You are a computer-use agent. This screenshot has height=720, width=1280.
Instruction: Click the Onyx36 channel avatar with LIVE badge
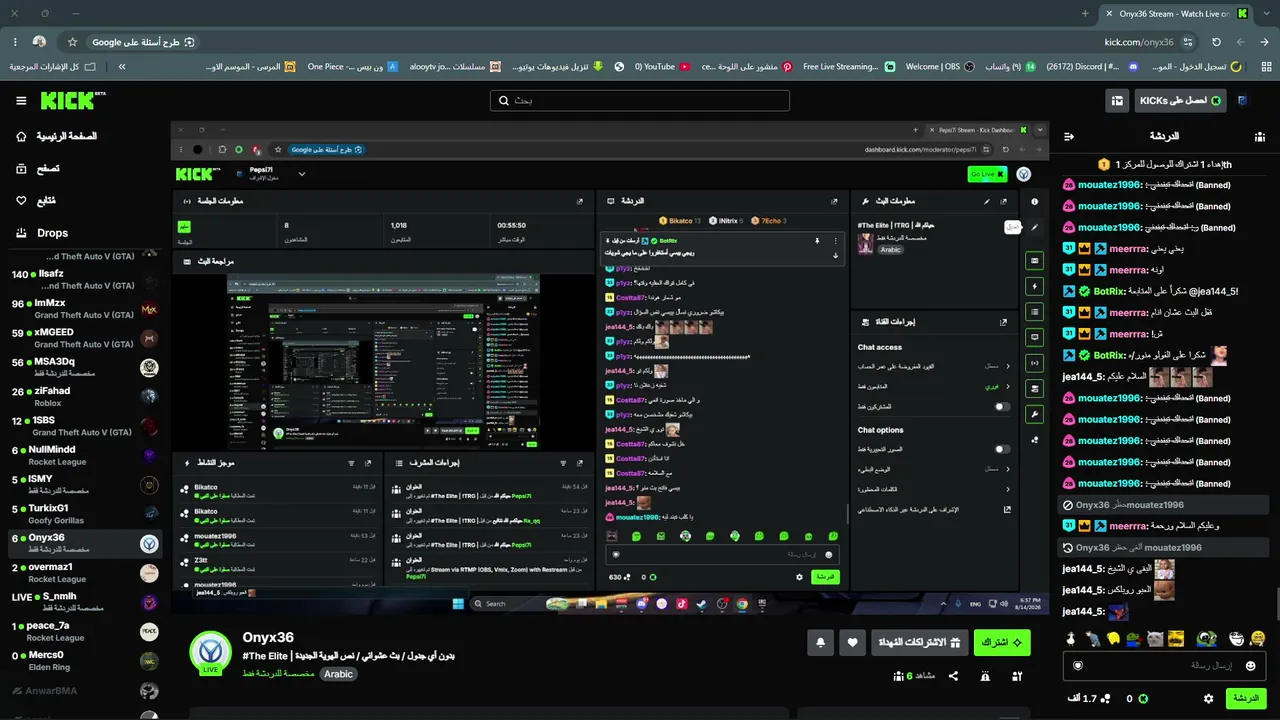coord(210,652)
